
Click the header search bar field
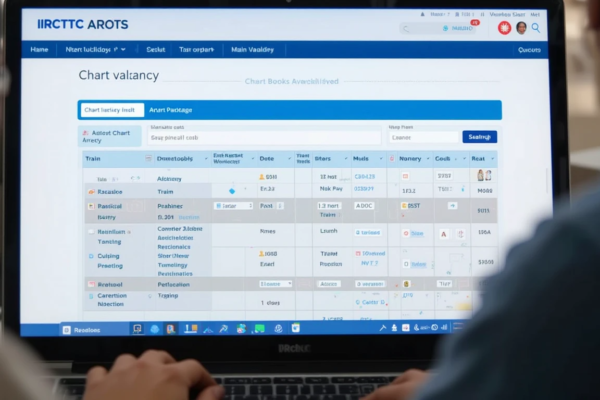437,28
